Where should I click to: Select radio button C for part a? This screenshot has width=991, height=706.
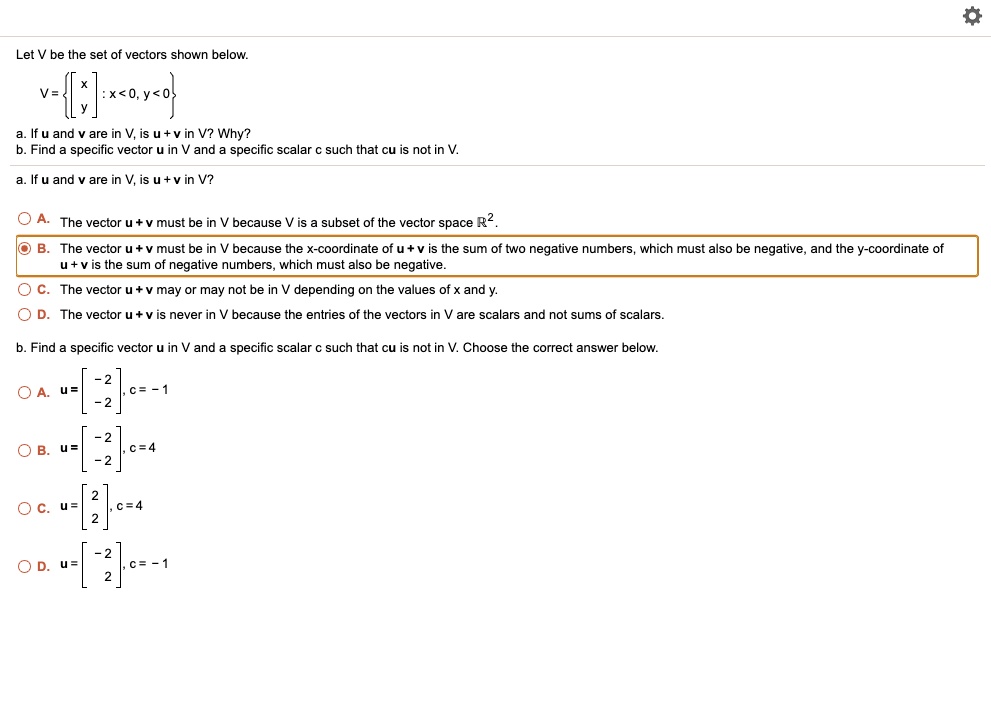coord(23,289)
